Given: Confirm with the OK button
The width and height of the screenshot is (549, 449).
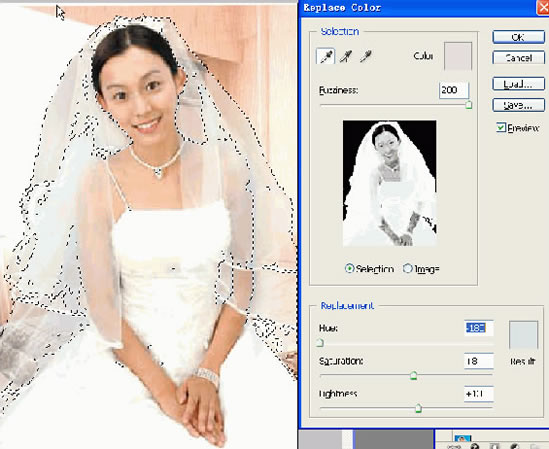Looking at the screenshot, I should pos(519,37).
